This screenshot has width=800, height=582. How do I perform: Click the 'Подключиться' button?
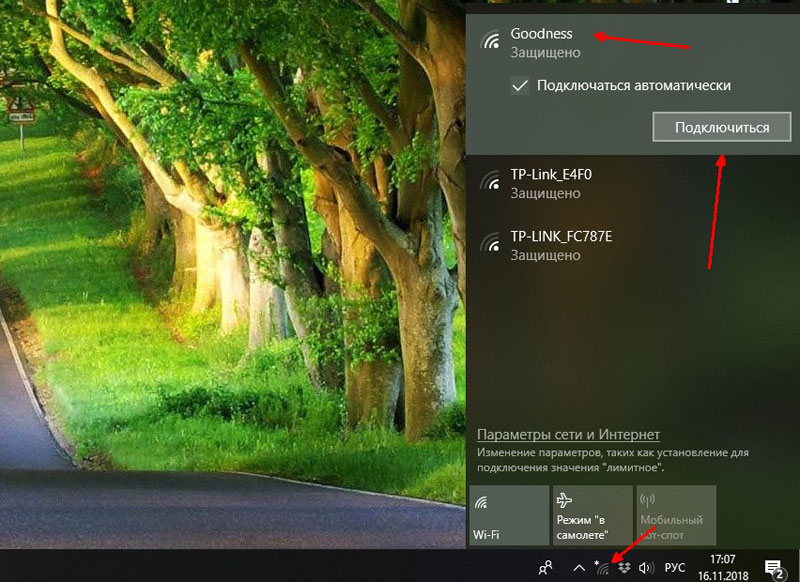[x=722, y=127]
